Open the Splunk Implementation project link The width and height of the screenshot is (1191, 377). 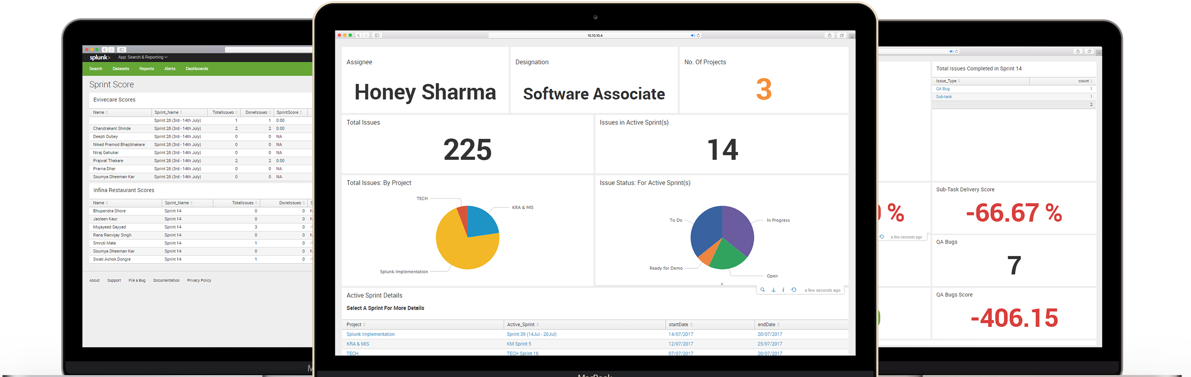371,334
